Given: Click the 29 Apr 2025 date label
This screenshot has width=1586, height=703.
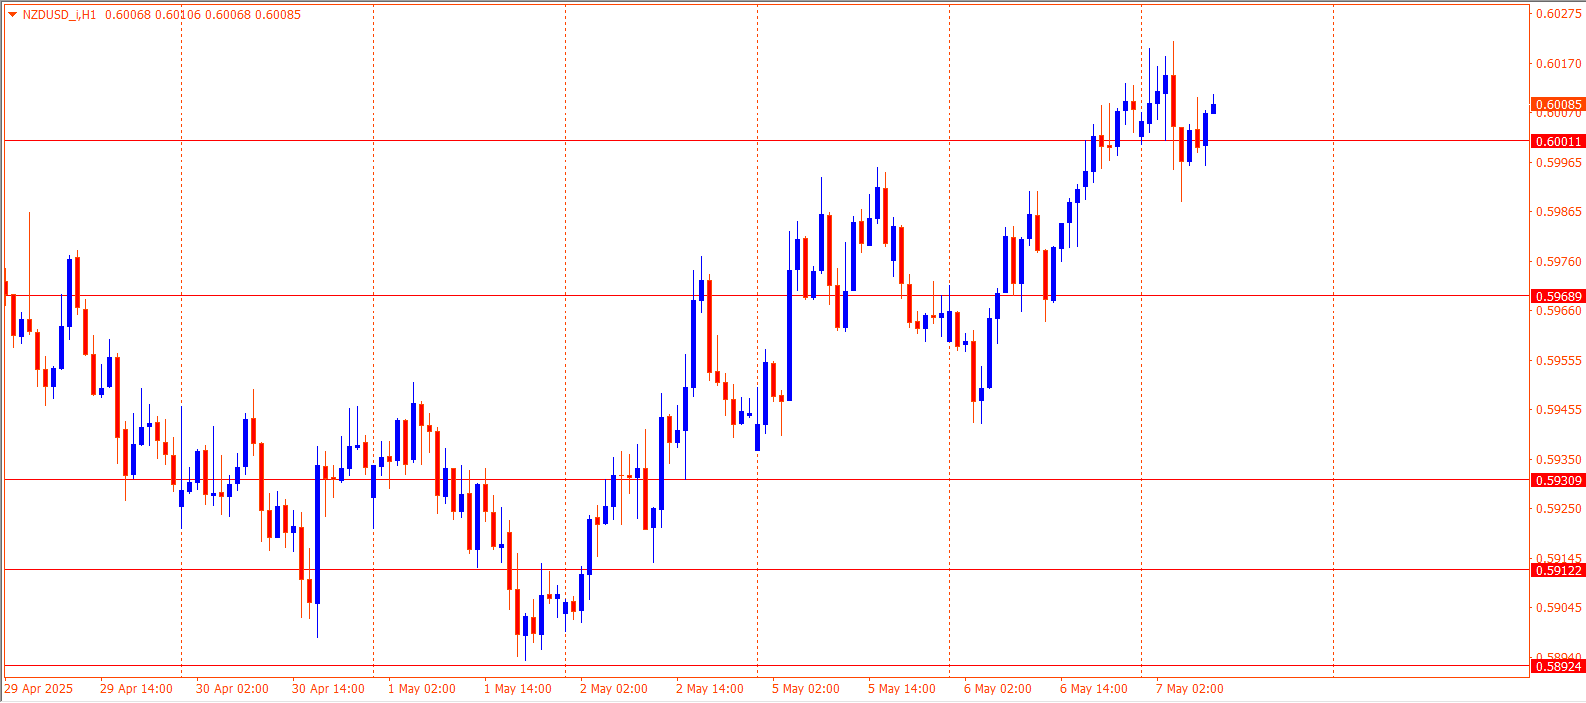Looking at the screenshot, I should pyautogui.click(x=39, y=689).
